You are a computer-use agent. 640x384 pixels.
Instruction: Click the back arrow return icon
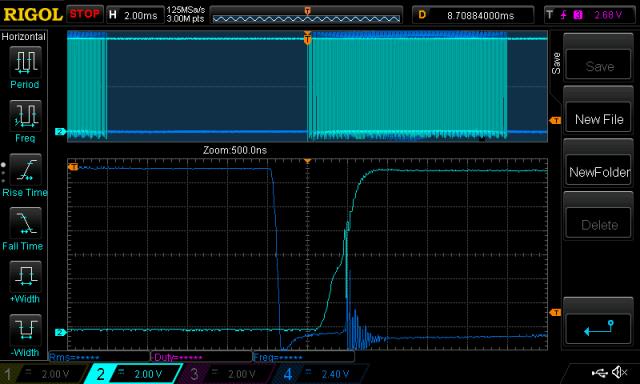coord(598,329)
